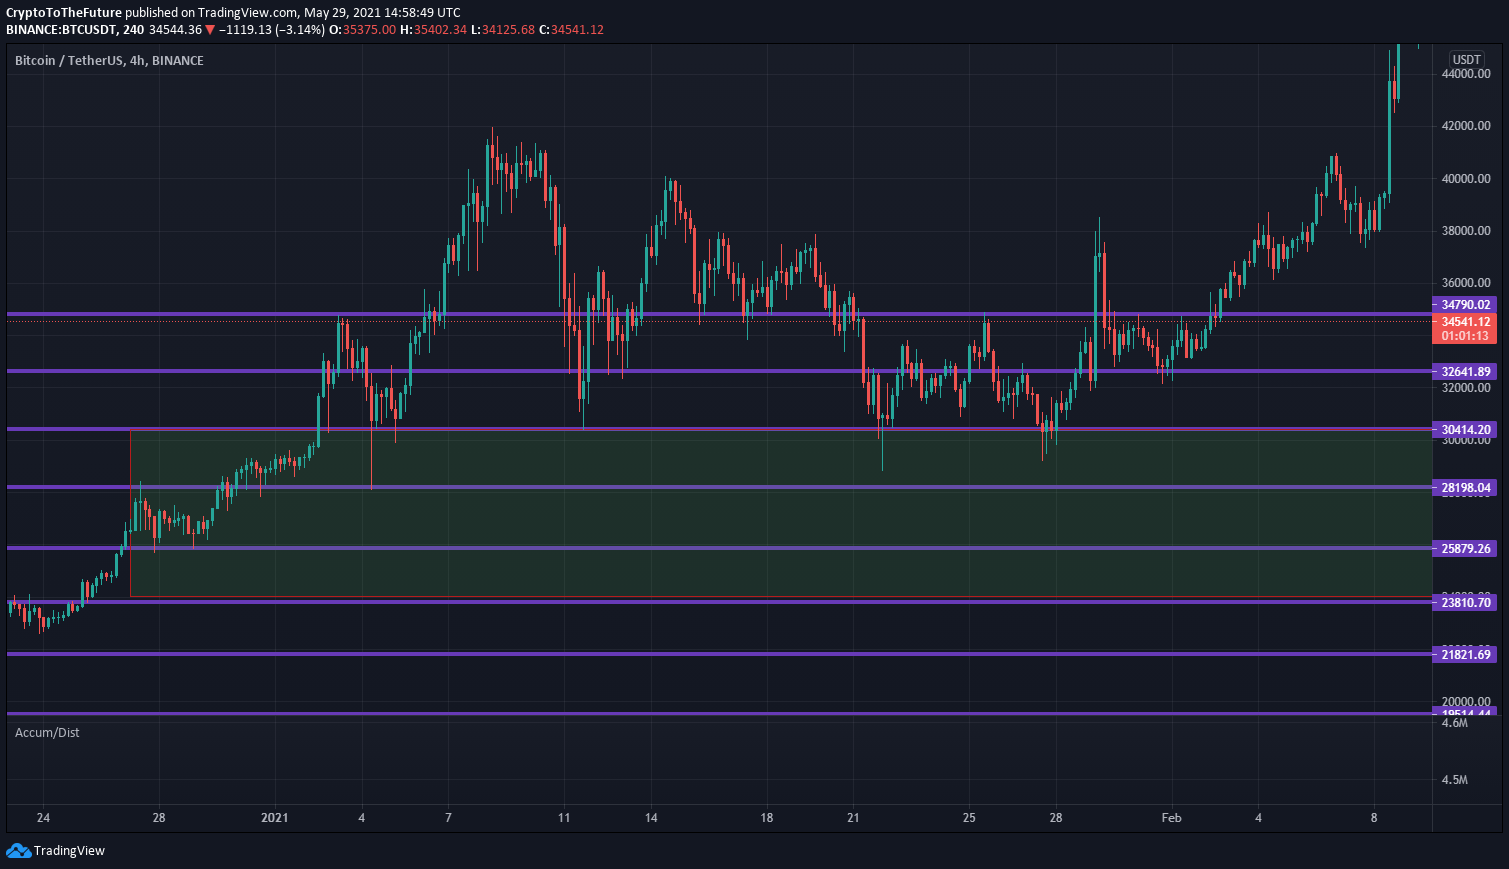1509x869 pixels.
Task: Click the USDT currency label on price axis
Action: click(x=1466, y=60)
